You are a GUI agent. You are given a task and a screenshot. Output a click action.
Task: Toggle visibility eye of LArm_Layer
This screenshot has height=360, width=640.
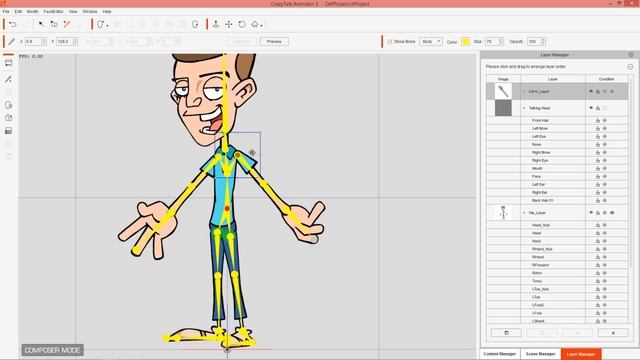coord(591,91)
